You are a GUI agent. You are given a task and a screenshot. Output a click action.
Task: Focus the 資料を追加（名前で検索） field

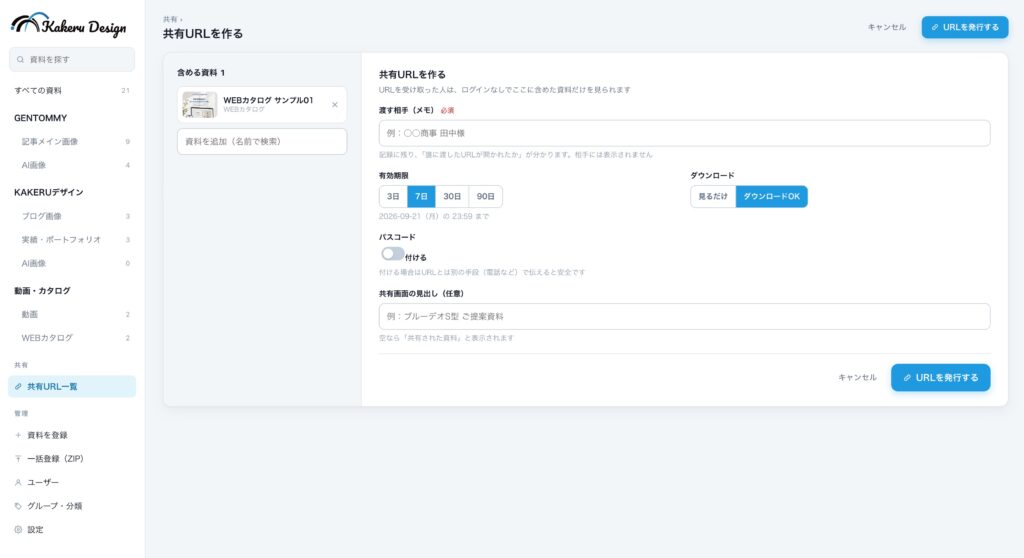tap(262, 142)
